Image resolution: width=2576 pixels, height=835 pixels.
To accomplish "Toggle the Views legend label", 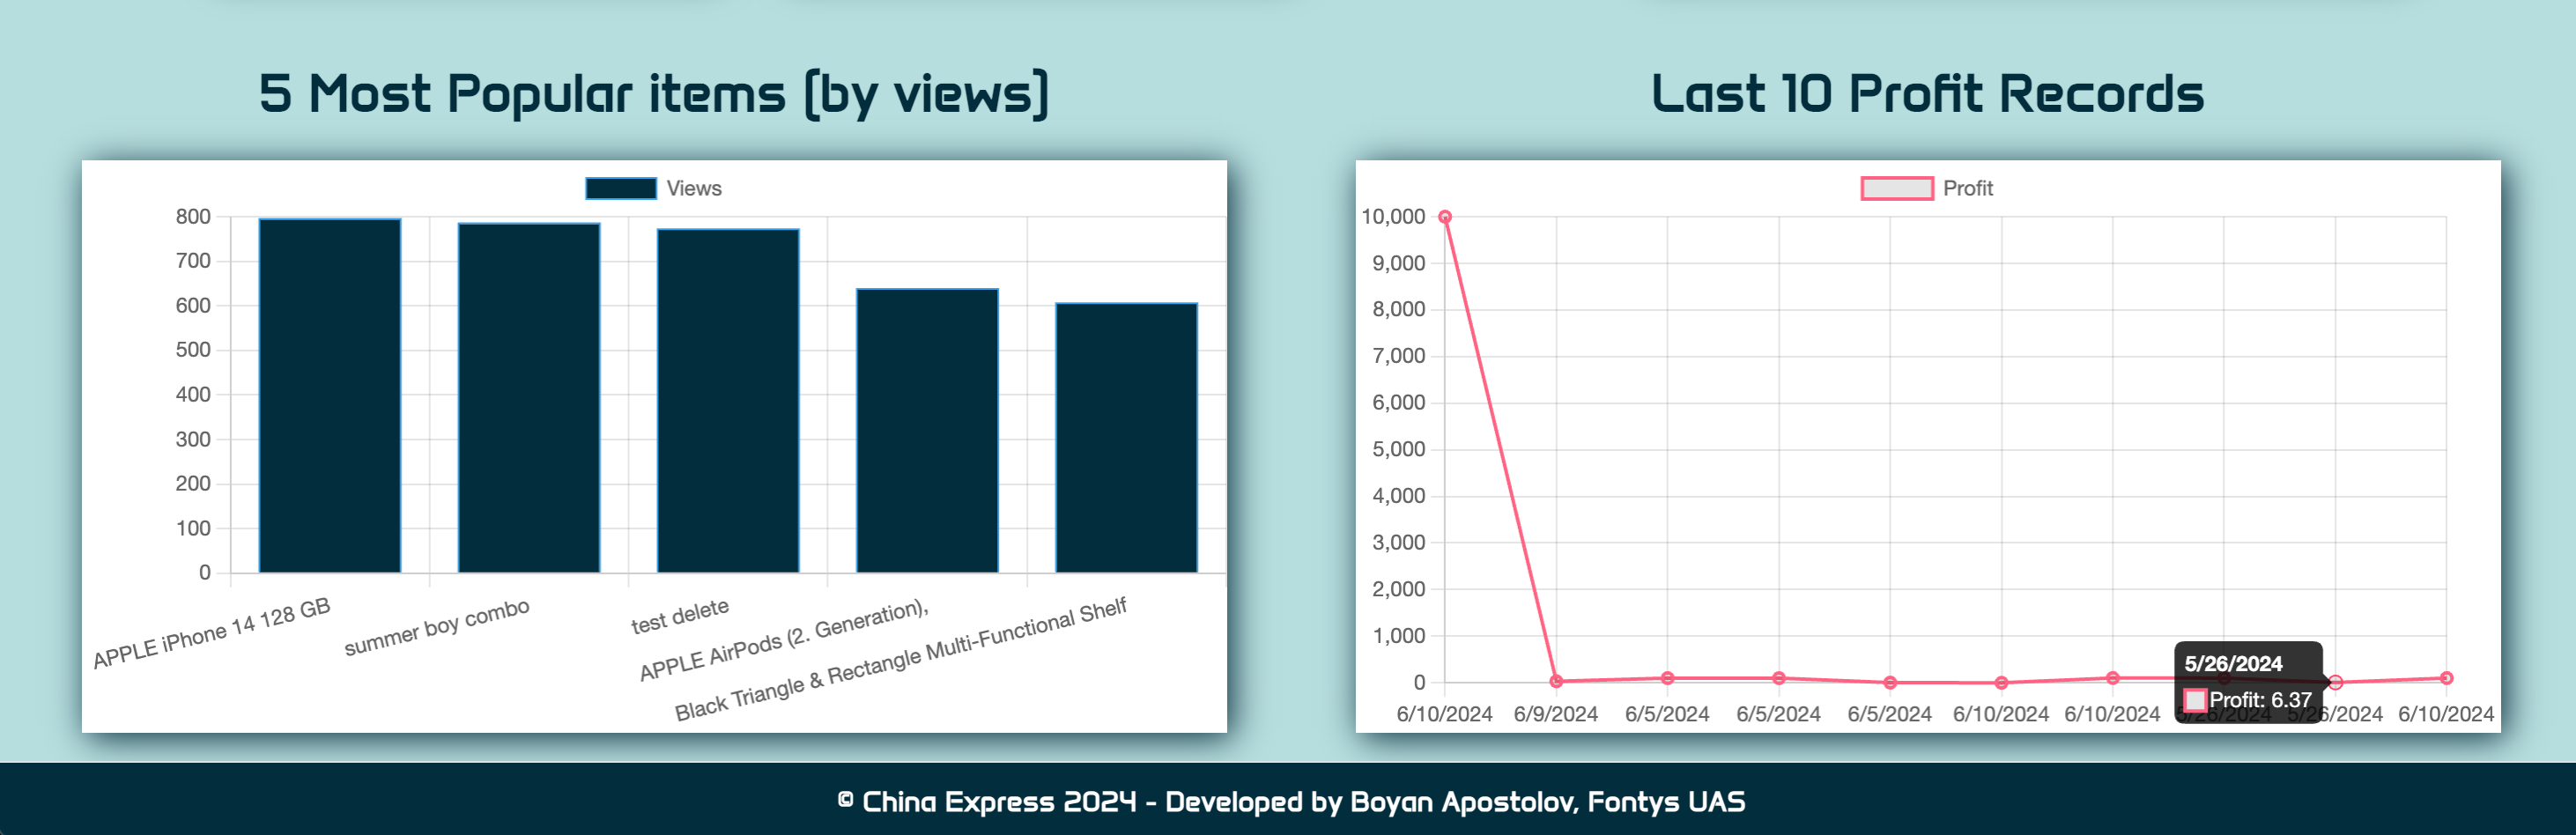I will [x=694, y=188].
